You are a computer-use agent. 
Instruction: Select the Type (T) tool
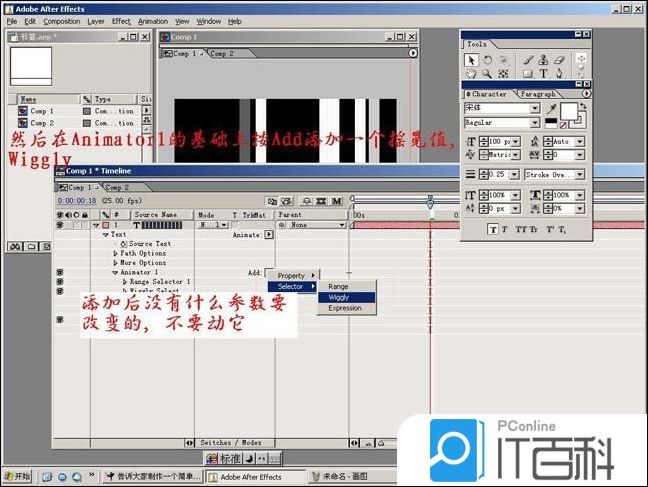tap(543, 74)
